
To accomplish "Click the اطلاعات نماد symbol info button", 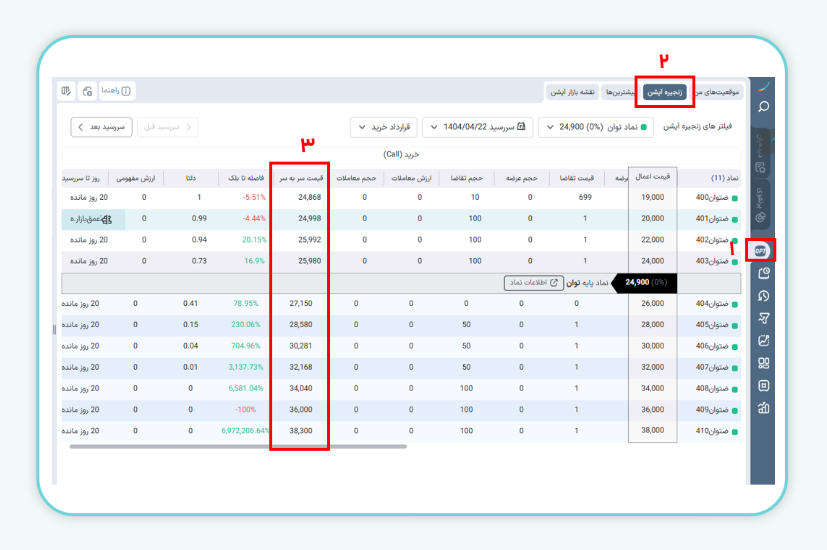I will click(x=533, y=283).
